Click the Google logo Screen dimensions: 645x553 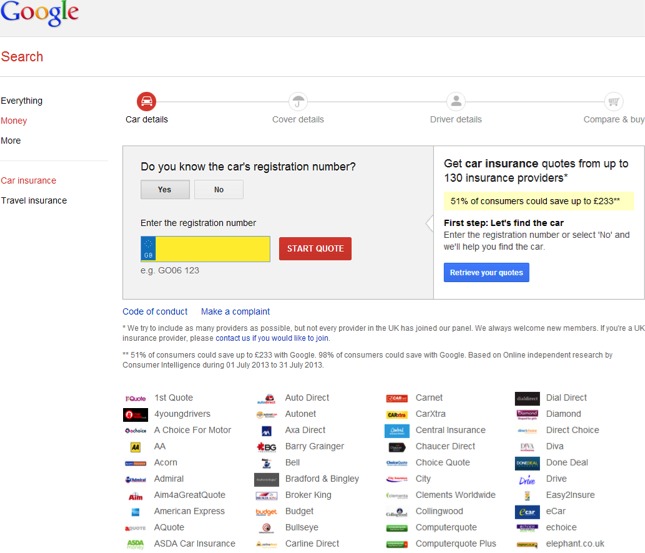click(x=39, y=12)
